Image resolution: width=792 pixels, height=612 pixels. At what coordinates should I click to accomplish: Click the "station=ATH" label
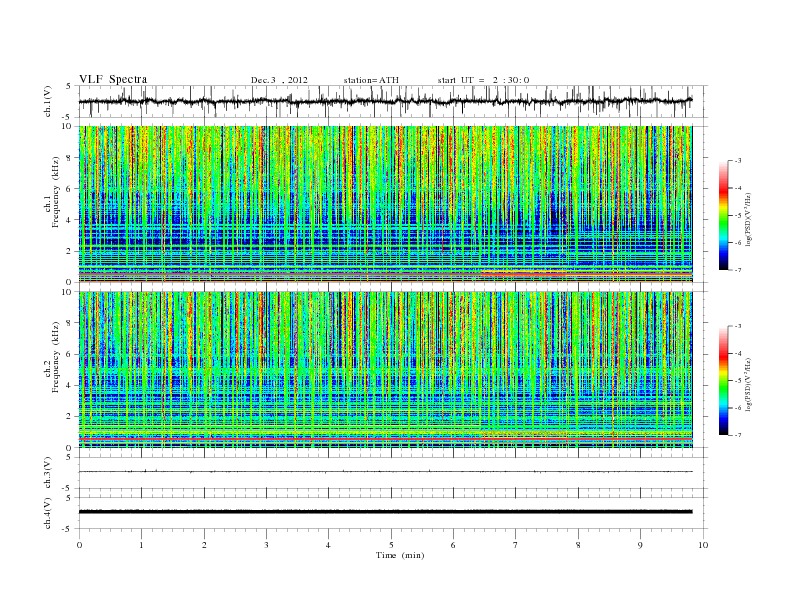pyautogui.click(x=371, y=80)
